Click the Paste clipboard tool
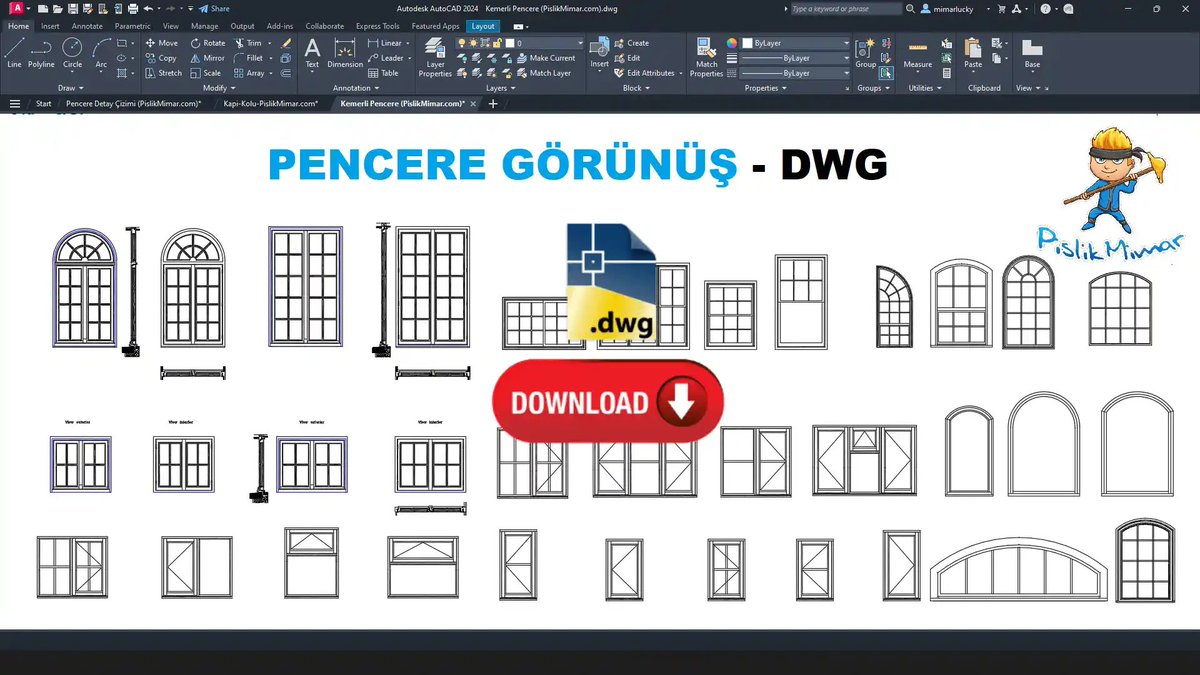 (973, 53)
